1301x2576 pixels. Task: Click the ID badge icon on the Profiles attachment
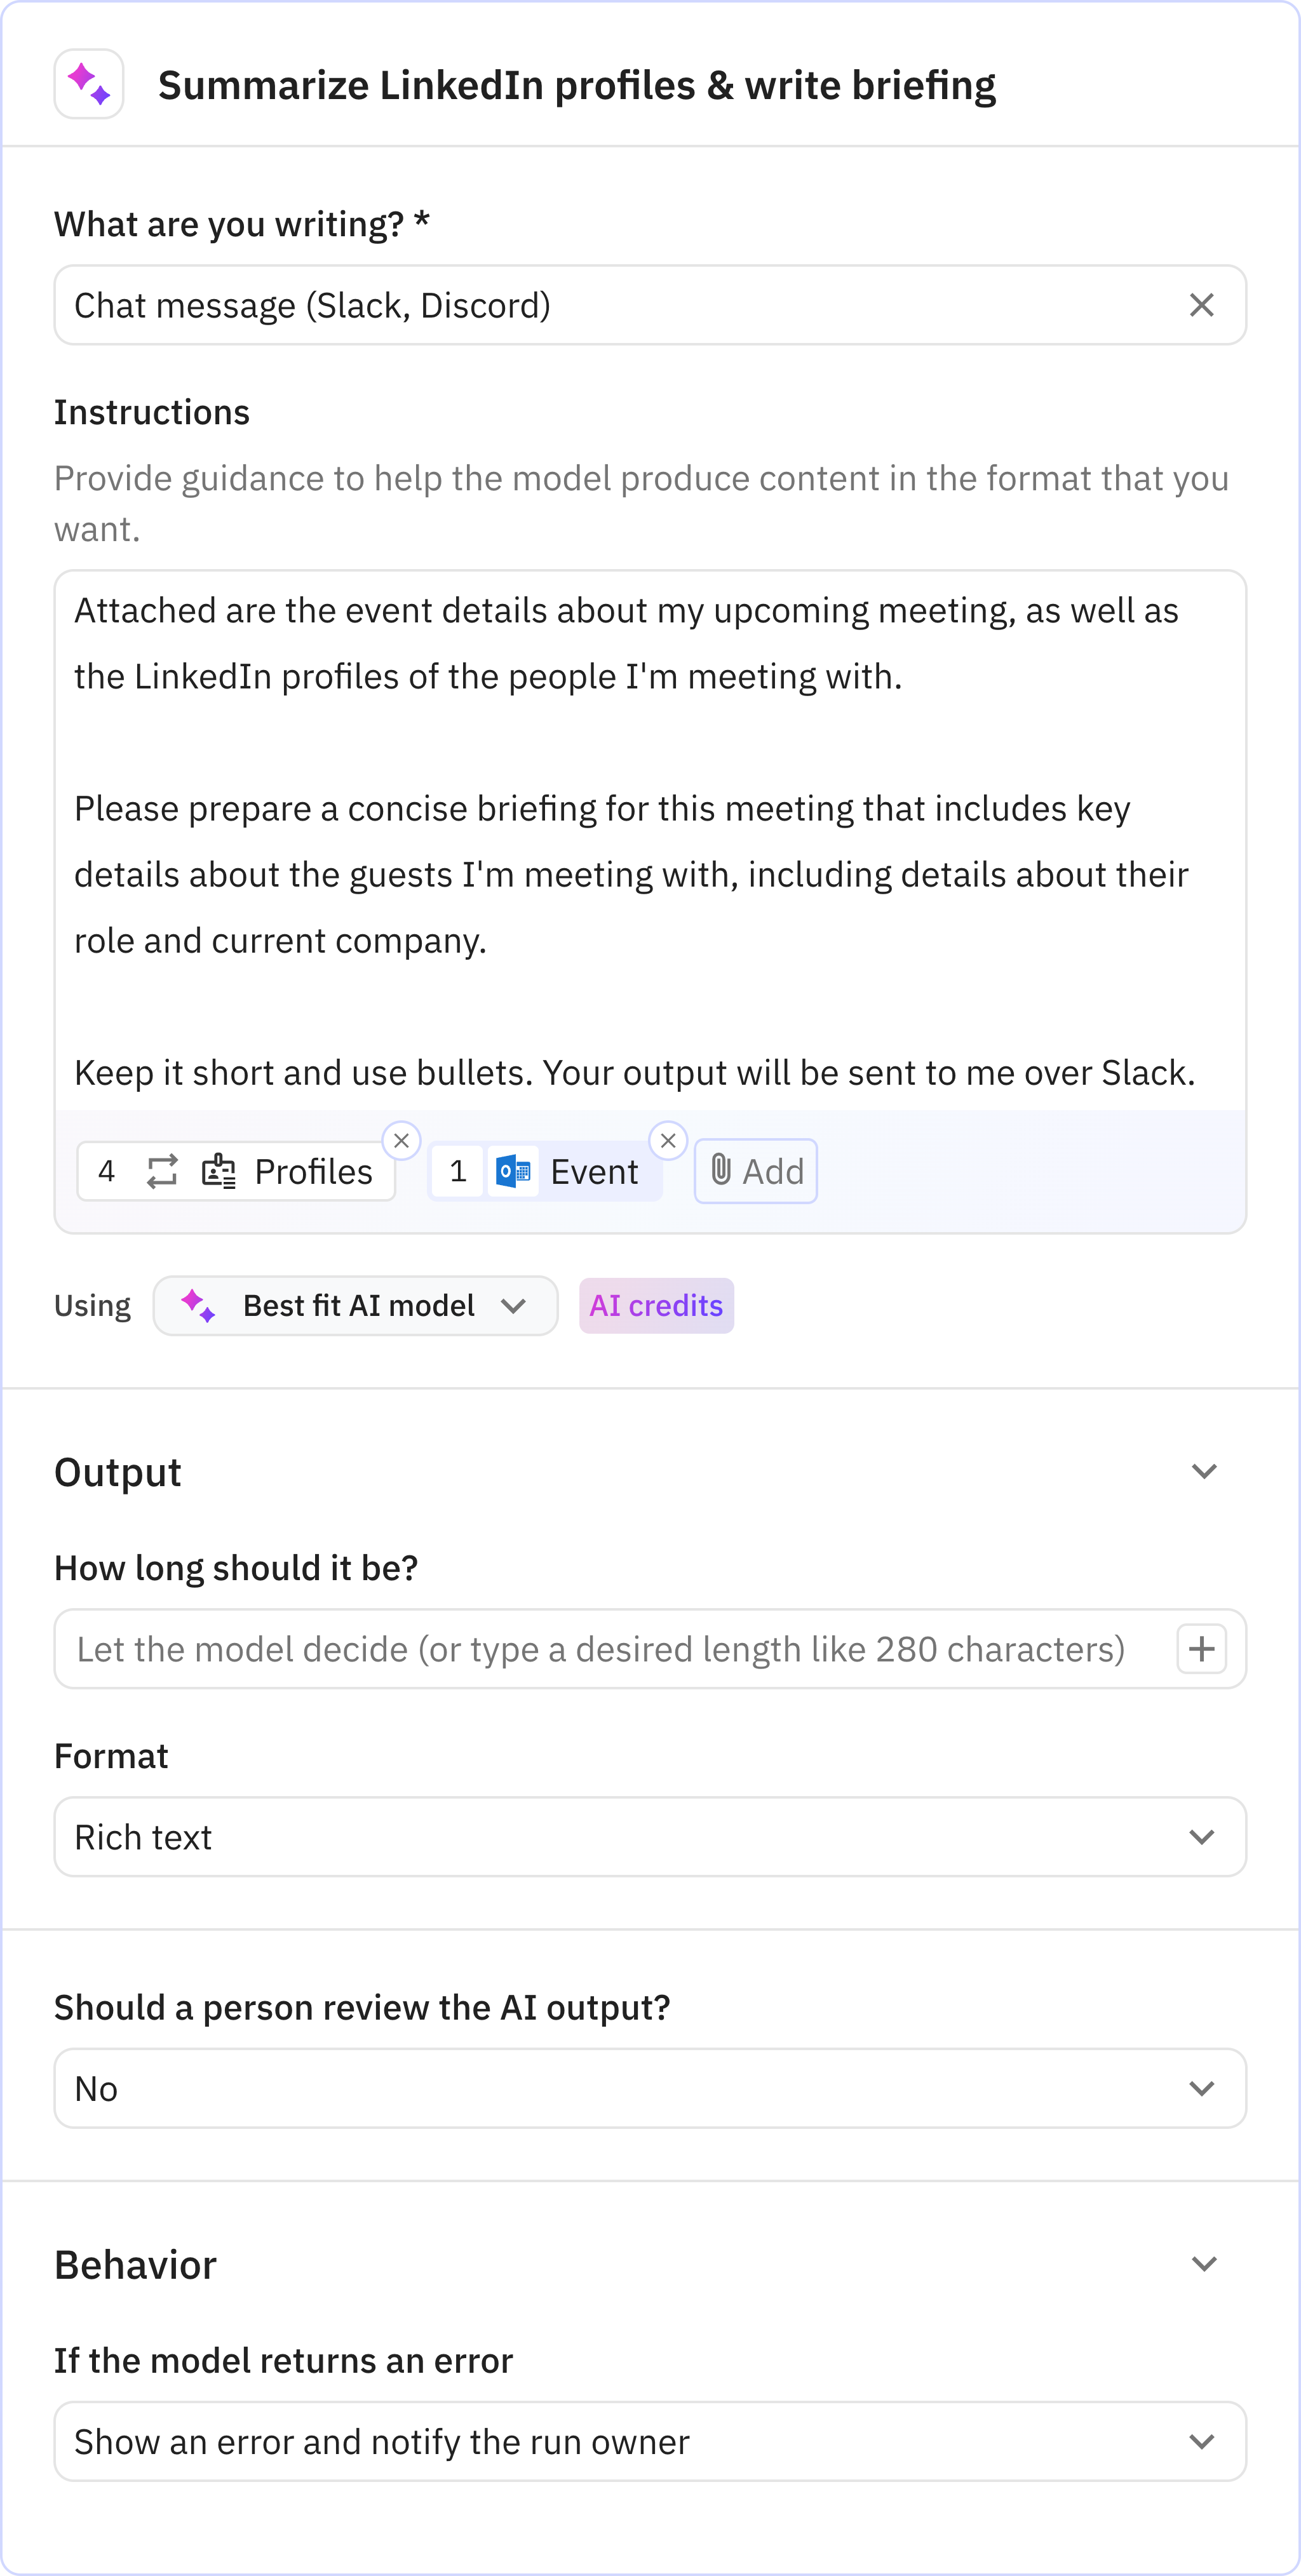click(x=219, y=1171)
